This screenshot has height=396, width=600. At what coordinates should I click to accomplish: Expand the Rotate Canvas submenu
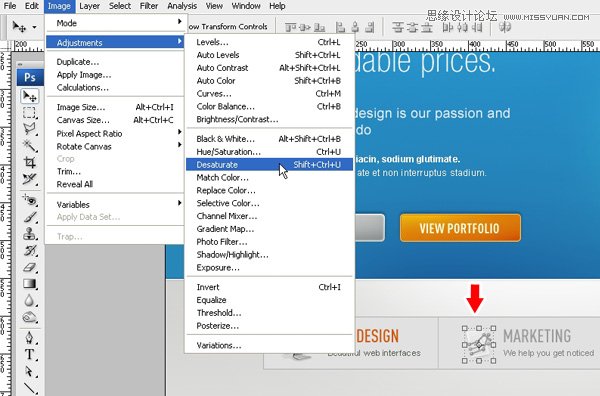114,147
